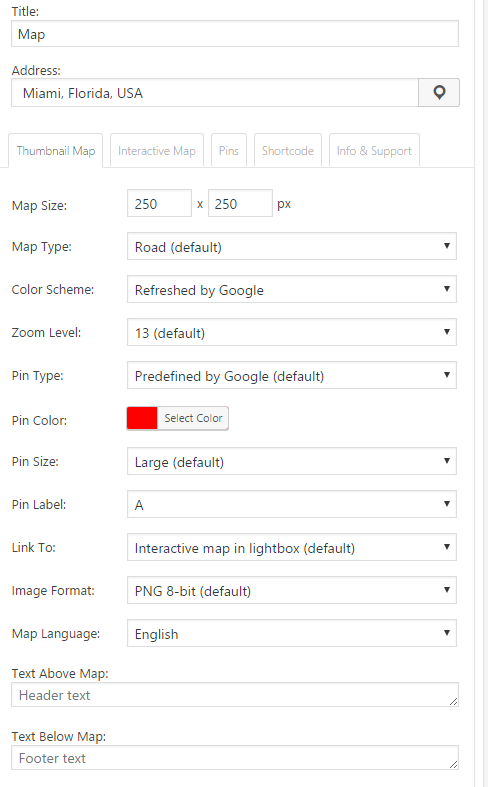
Task: Select the Pin Type dropdown
Action: (x=292, y=375)
